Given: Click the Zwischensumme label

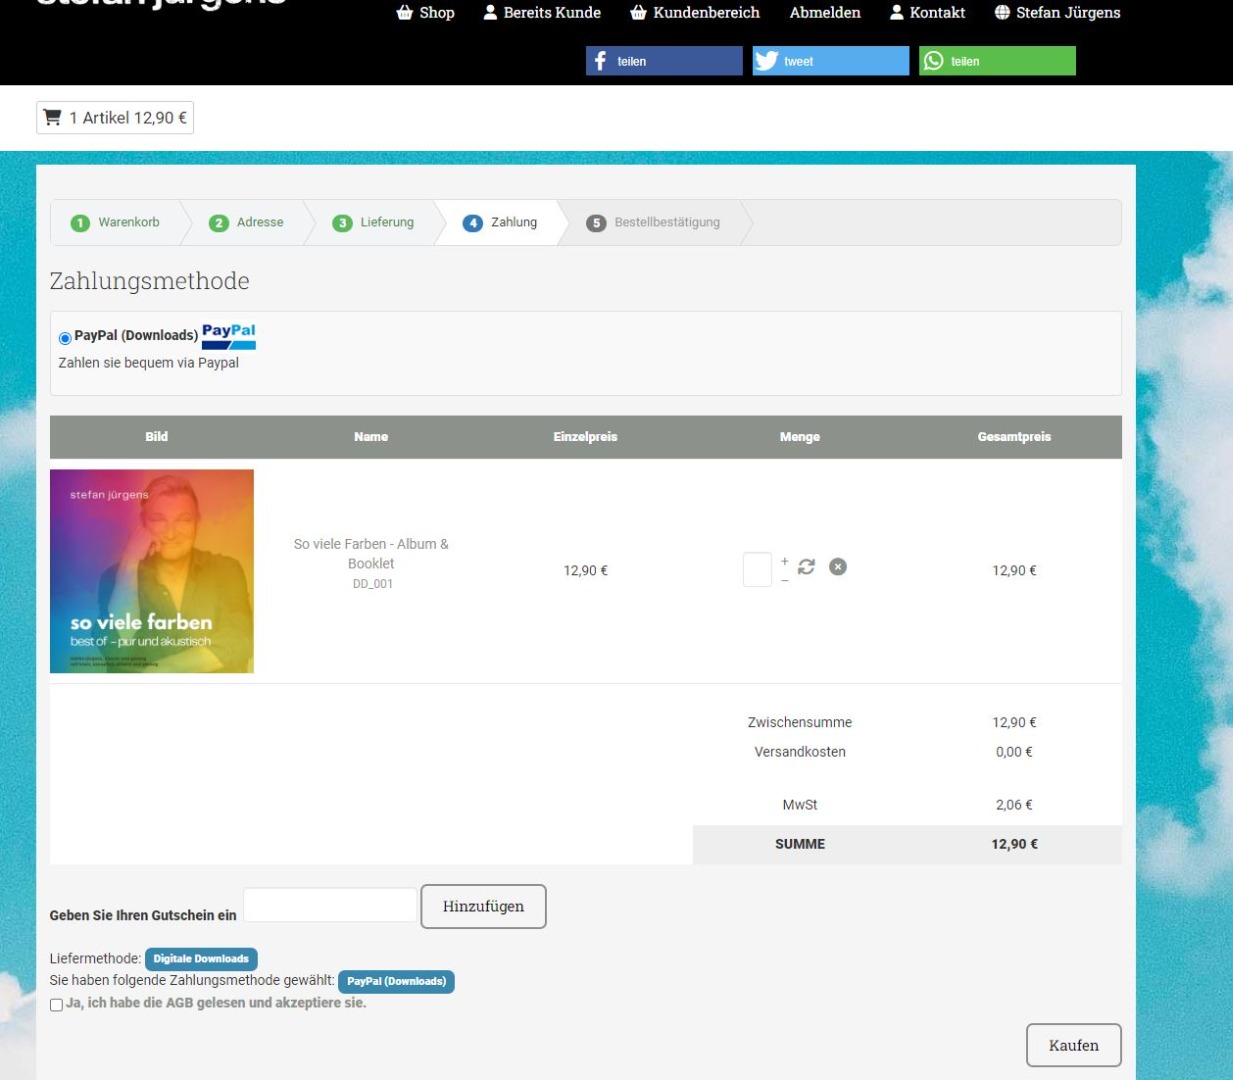Looking at the screenshot, I should click(x=800, y=723).
